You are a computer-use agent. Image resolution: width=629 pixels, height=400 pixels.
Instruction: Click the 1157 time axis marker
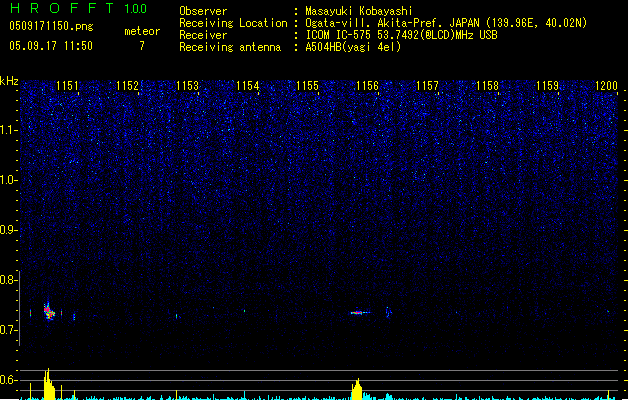point(427,86)
